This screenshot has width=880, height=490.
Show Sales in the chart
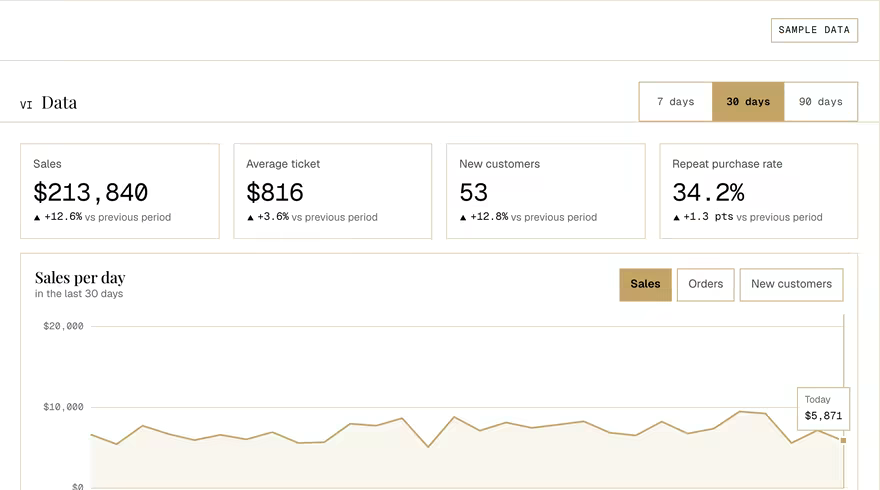coord(645,285)
